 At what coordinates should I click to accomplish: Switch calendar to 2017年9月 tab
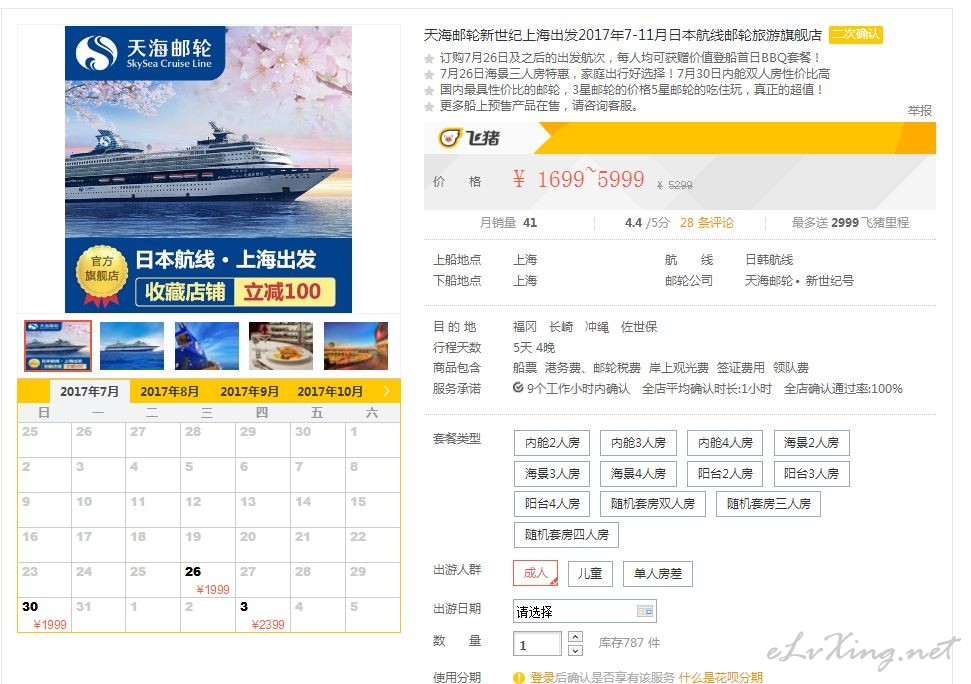249,391
